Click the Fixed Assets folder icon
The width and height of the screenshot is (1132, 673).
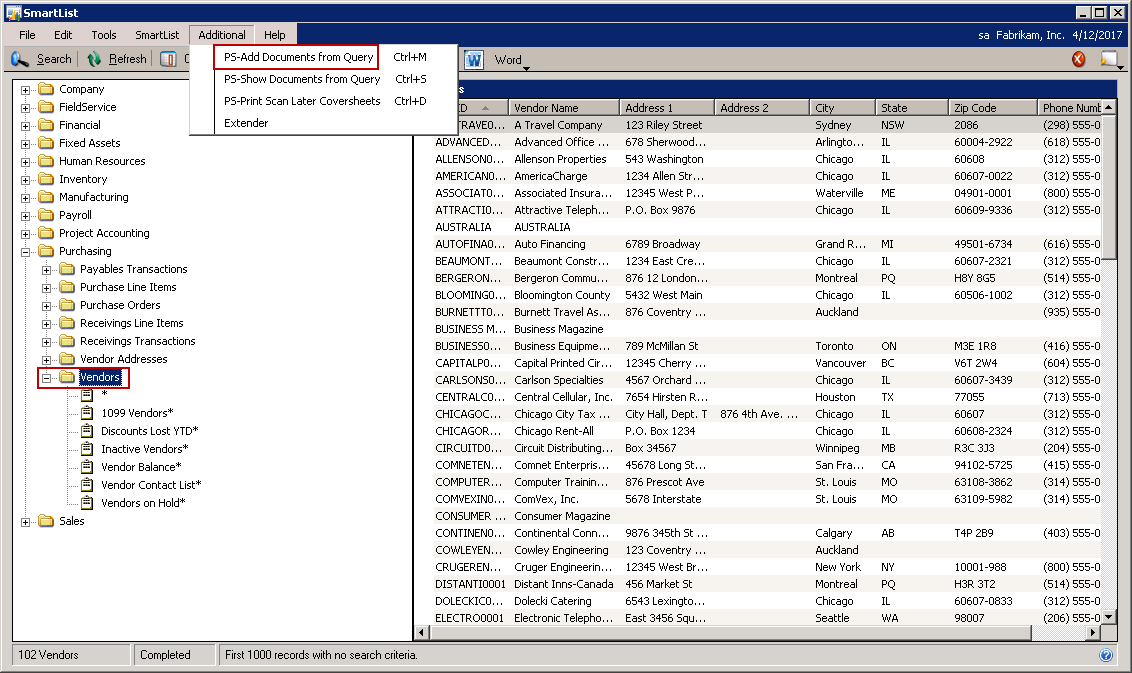point(46,143)
